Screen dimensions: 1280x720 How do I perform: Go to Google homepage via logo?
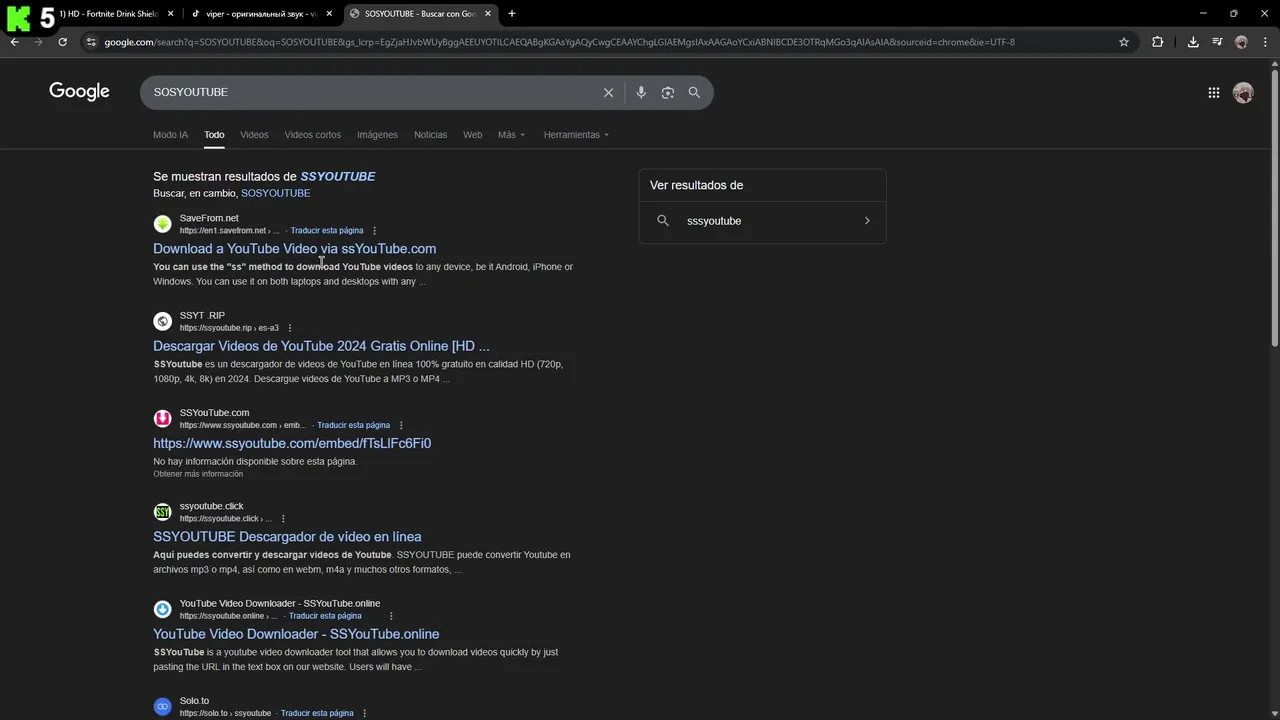79,92
